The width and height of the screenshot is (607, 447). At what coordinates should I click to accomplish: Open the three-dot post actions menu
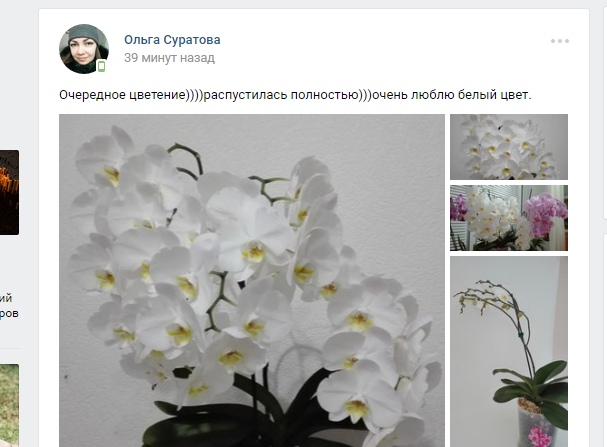pos(560,41)
